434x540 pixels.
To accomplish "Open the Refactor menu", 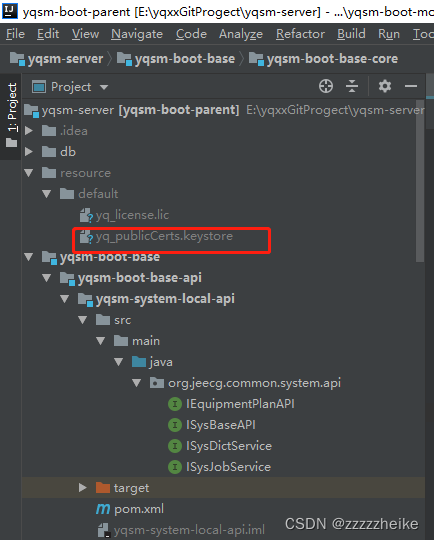I will point(300,34).
